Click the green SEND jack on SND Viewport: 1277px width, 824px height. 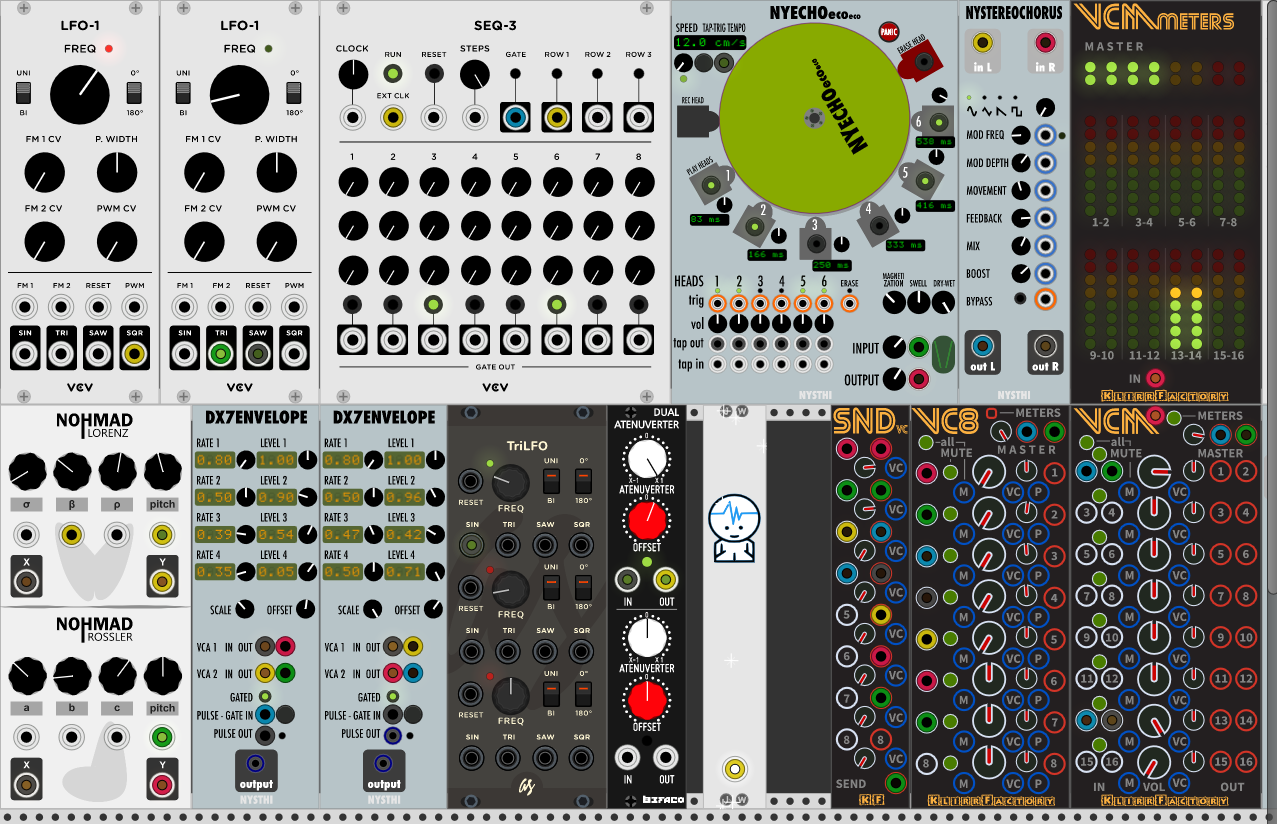895,783
